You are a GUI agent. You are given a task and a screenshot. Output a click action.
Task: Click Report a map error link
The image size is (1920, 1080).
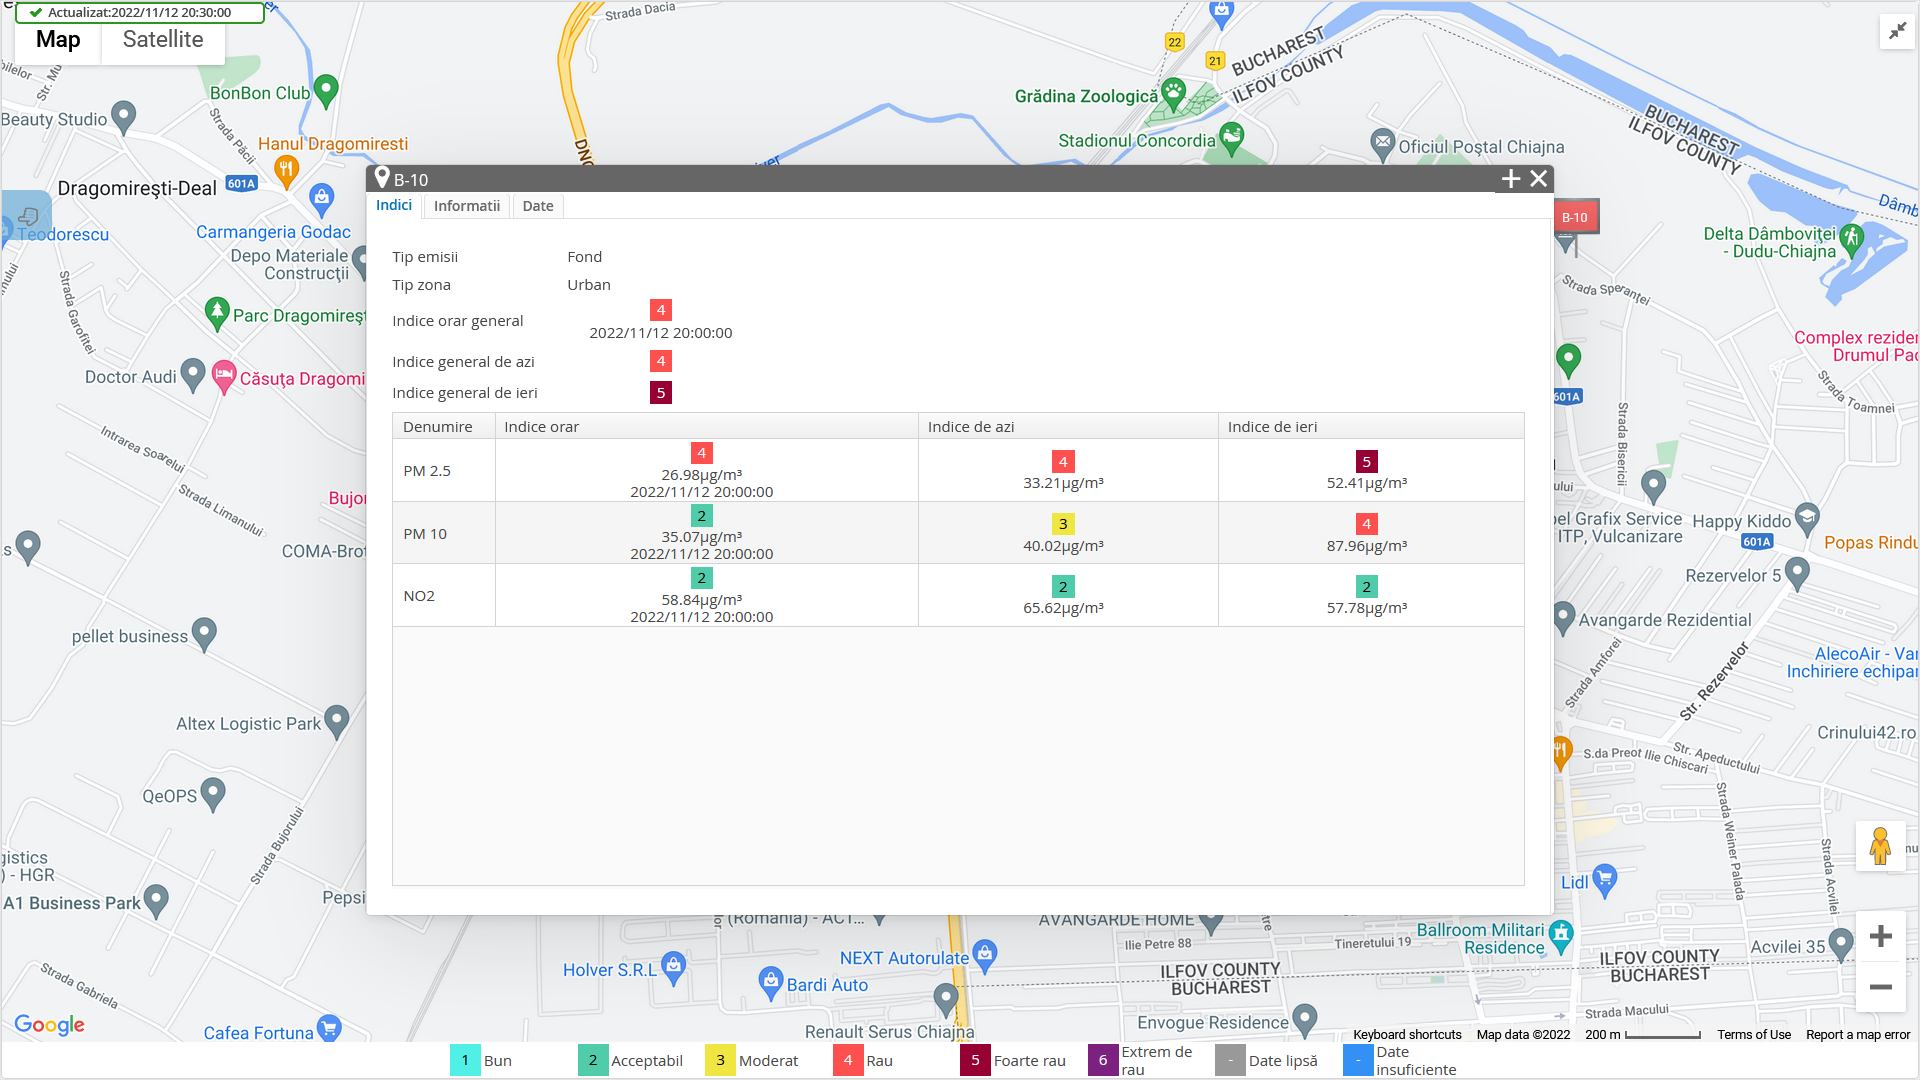point(1857,1035)
